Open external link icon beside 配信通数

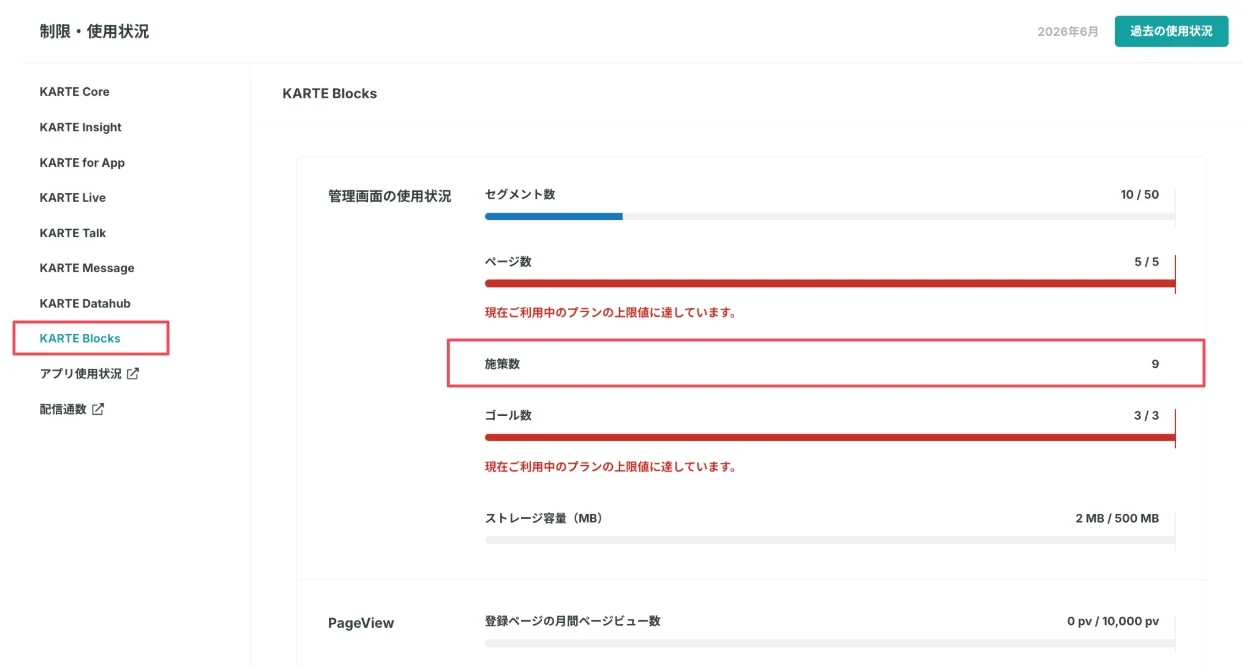(x=98, y=409)
